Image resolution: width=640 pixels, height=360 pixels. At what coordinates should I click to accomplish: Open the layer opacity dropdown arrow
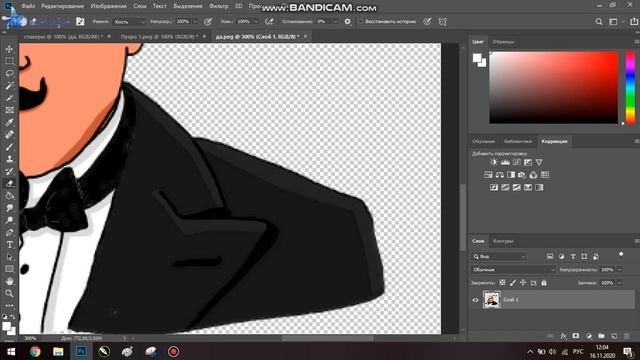[620, 269]
